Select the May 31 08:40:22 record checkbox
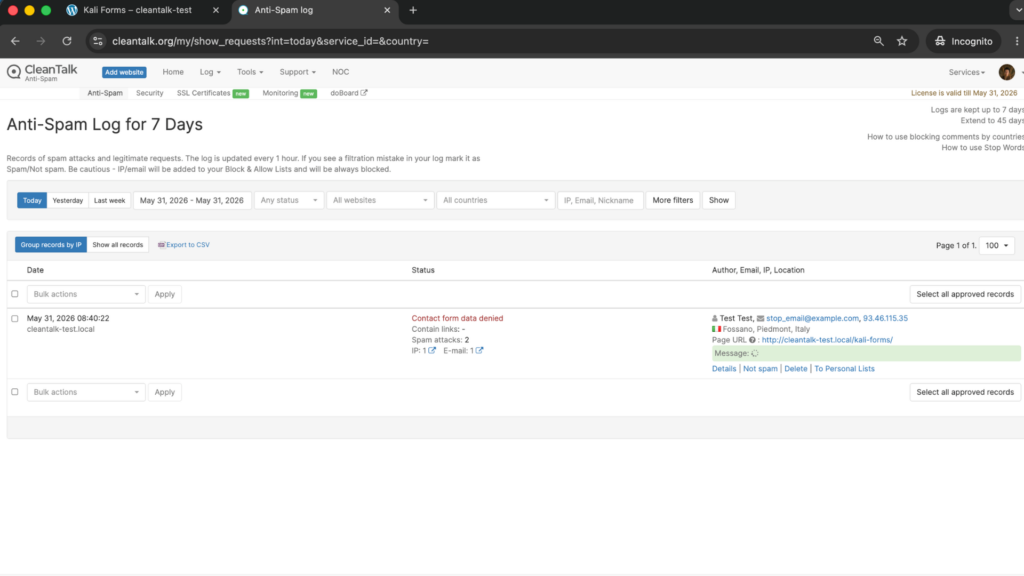1024x576 pixels. 15,319
